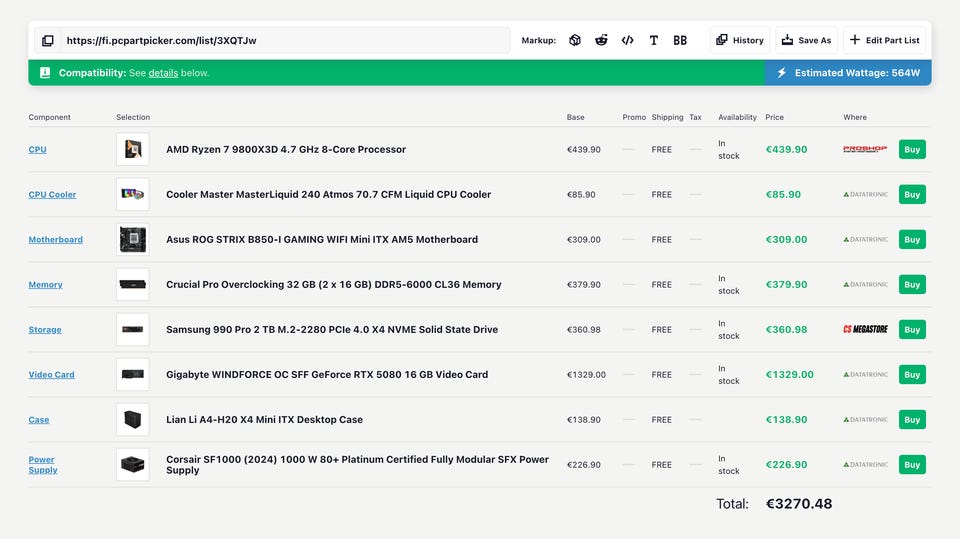960x539 pixels.
Task: Click Datatronic logo in Motherboard row
Action: click(x=865, y=239)
